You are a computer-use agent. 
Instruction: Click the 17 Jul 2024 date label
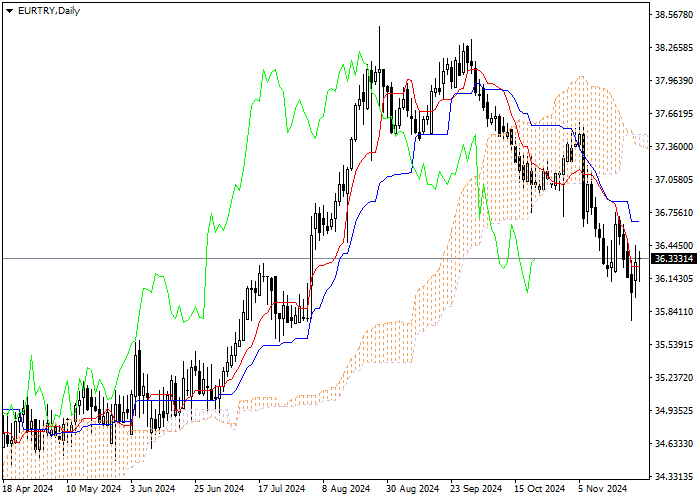[x=282, y=489]
